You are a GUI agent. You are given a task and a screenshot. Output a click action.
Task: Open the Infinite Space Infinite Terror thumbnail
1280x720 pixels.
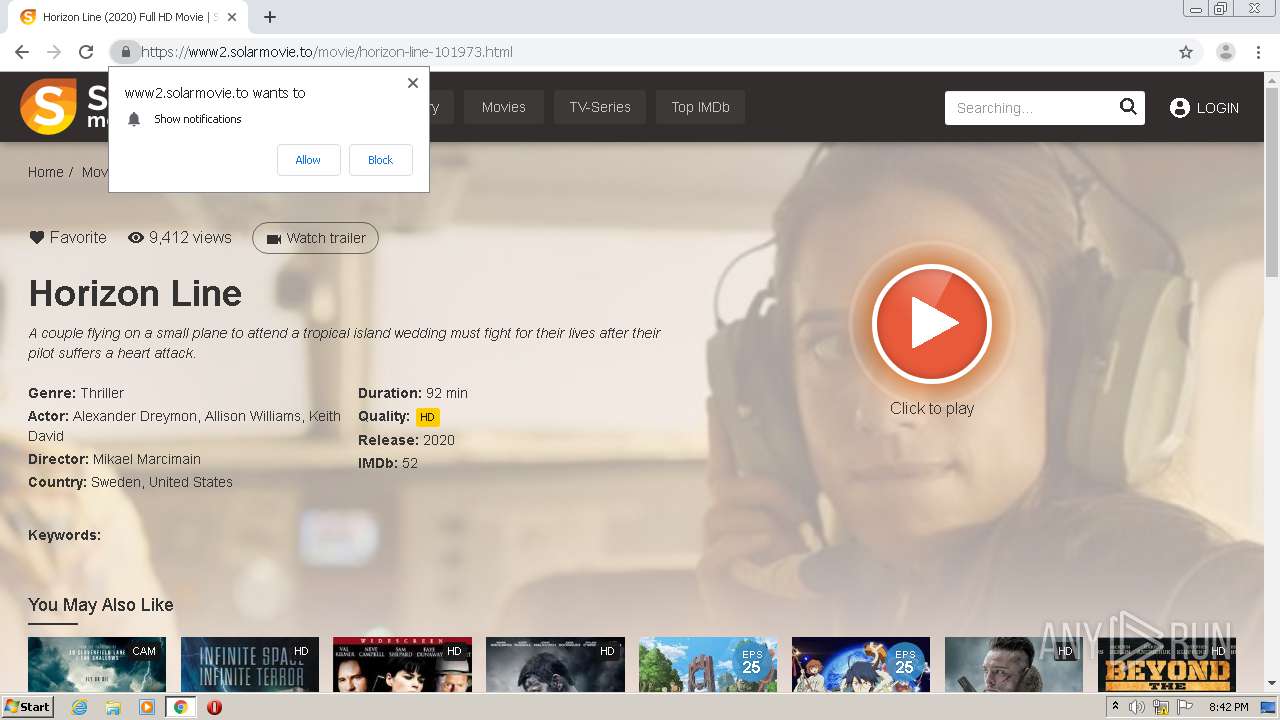pyautogui.click(x=250, y=664)
